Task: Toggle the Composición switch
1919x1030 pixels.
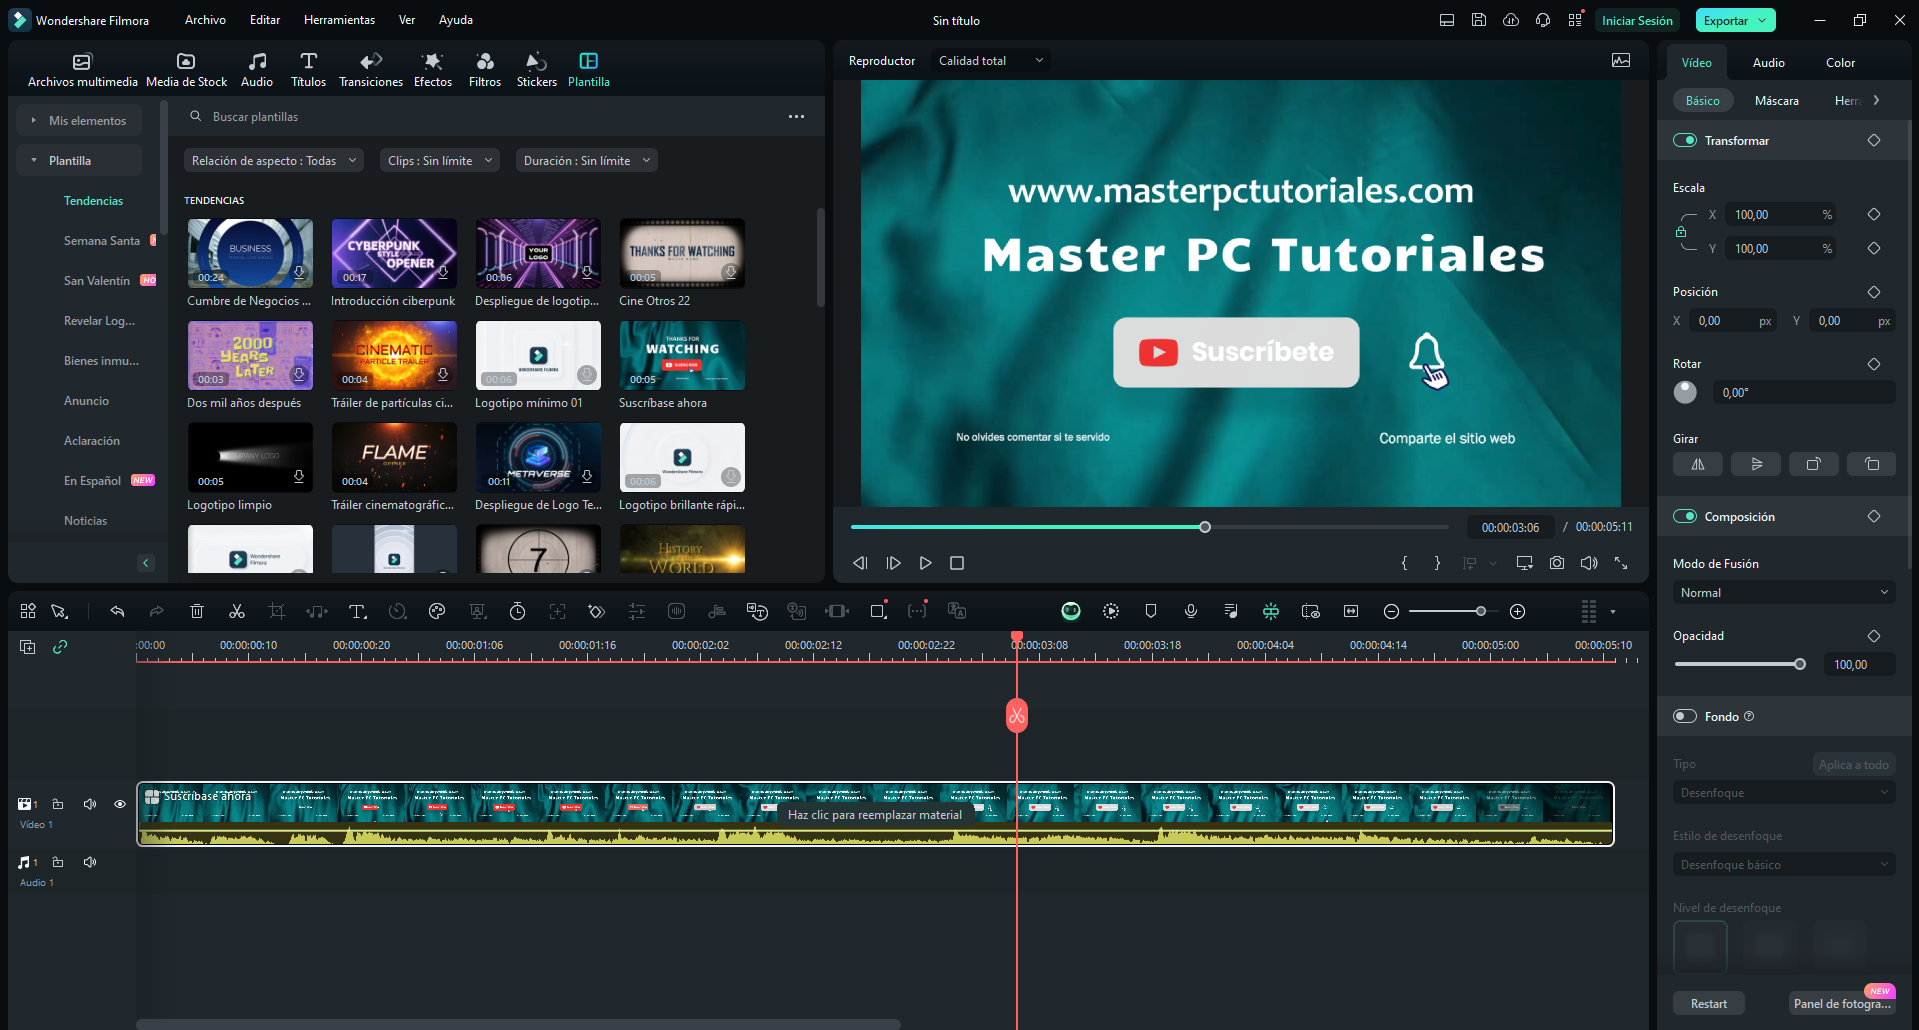Action: click(1685, 516)
